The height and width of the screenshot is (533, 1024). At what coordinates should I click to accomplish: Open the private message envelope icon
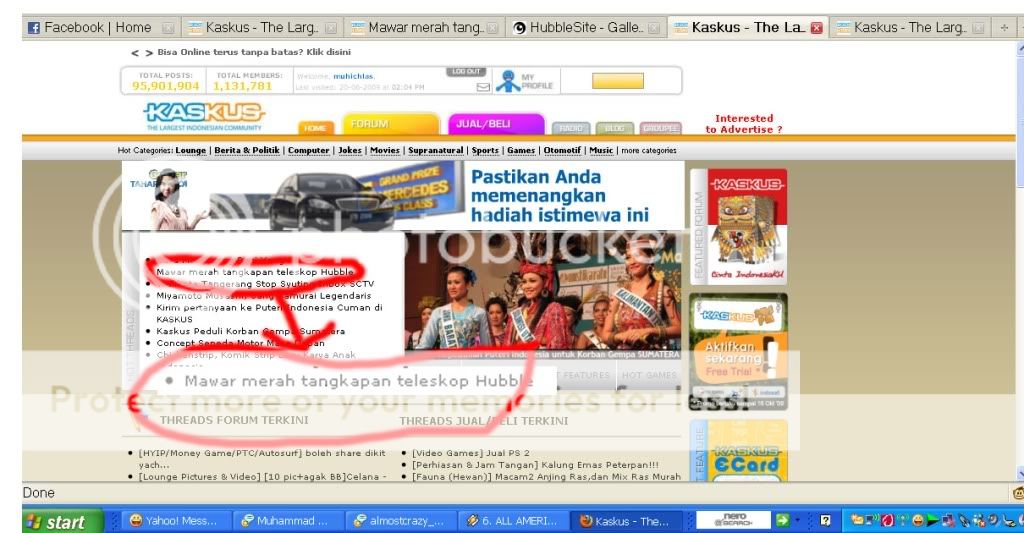483,87
